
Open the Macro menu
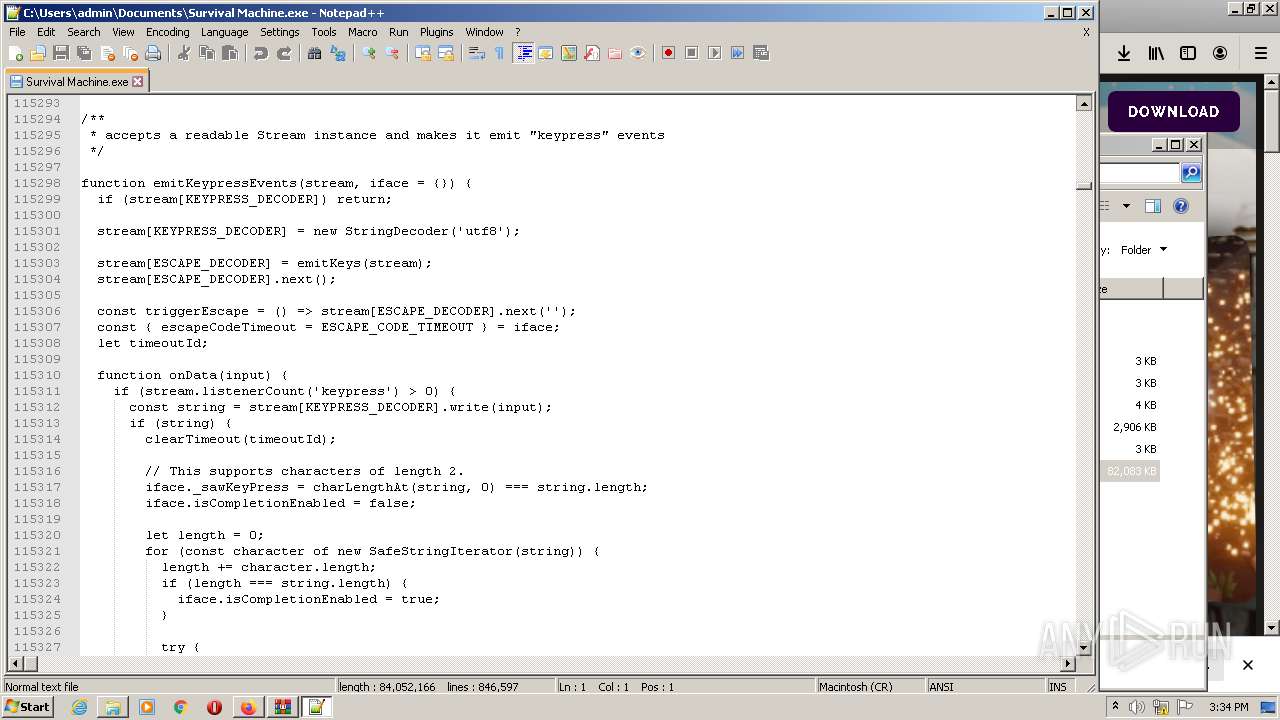pos(363,32)
